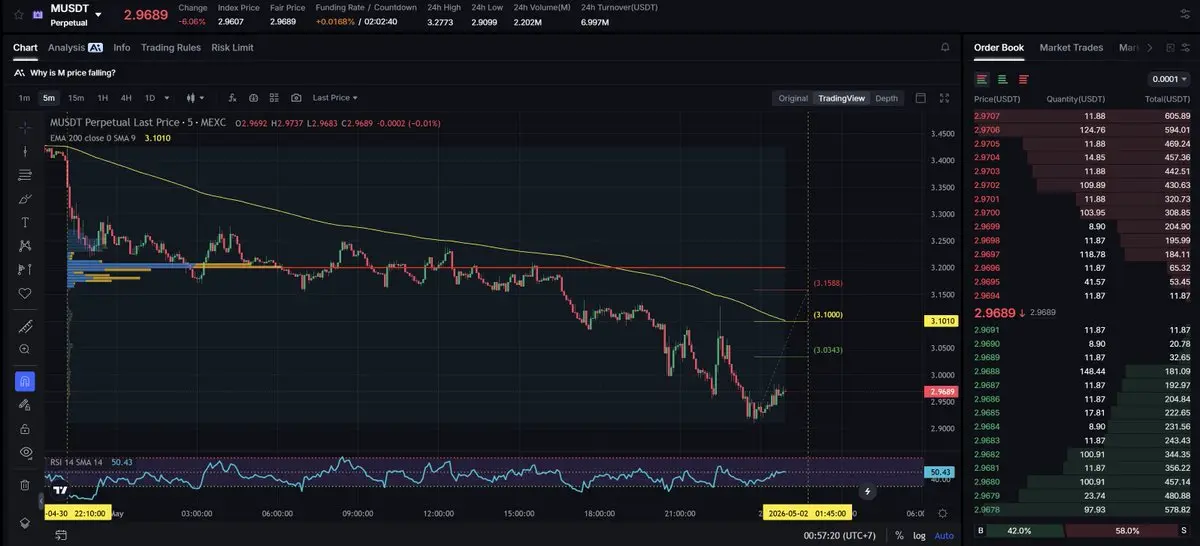Star MUSDT as a favorite
Viewport: 1200px width, 546px height.
point(18,14)
